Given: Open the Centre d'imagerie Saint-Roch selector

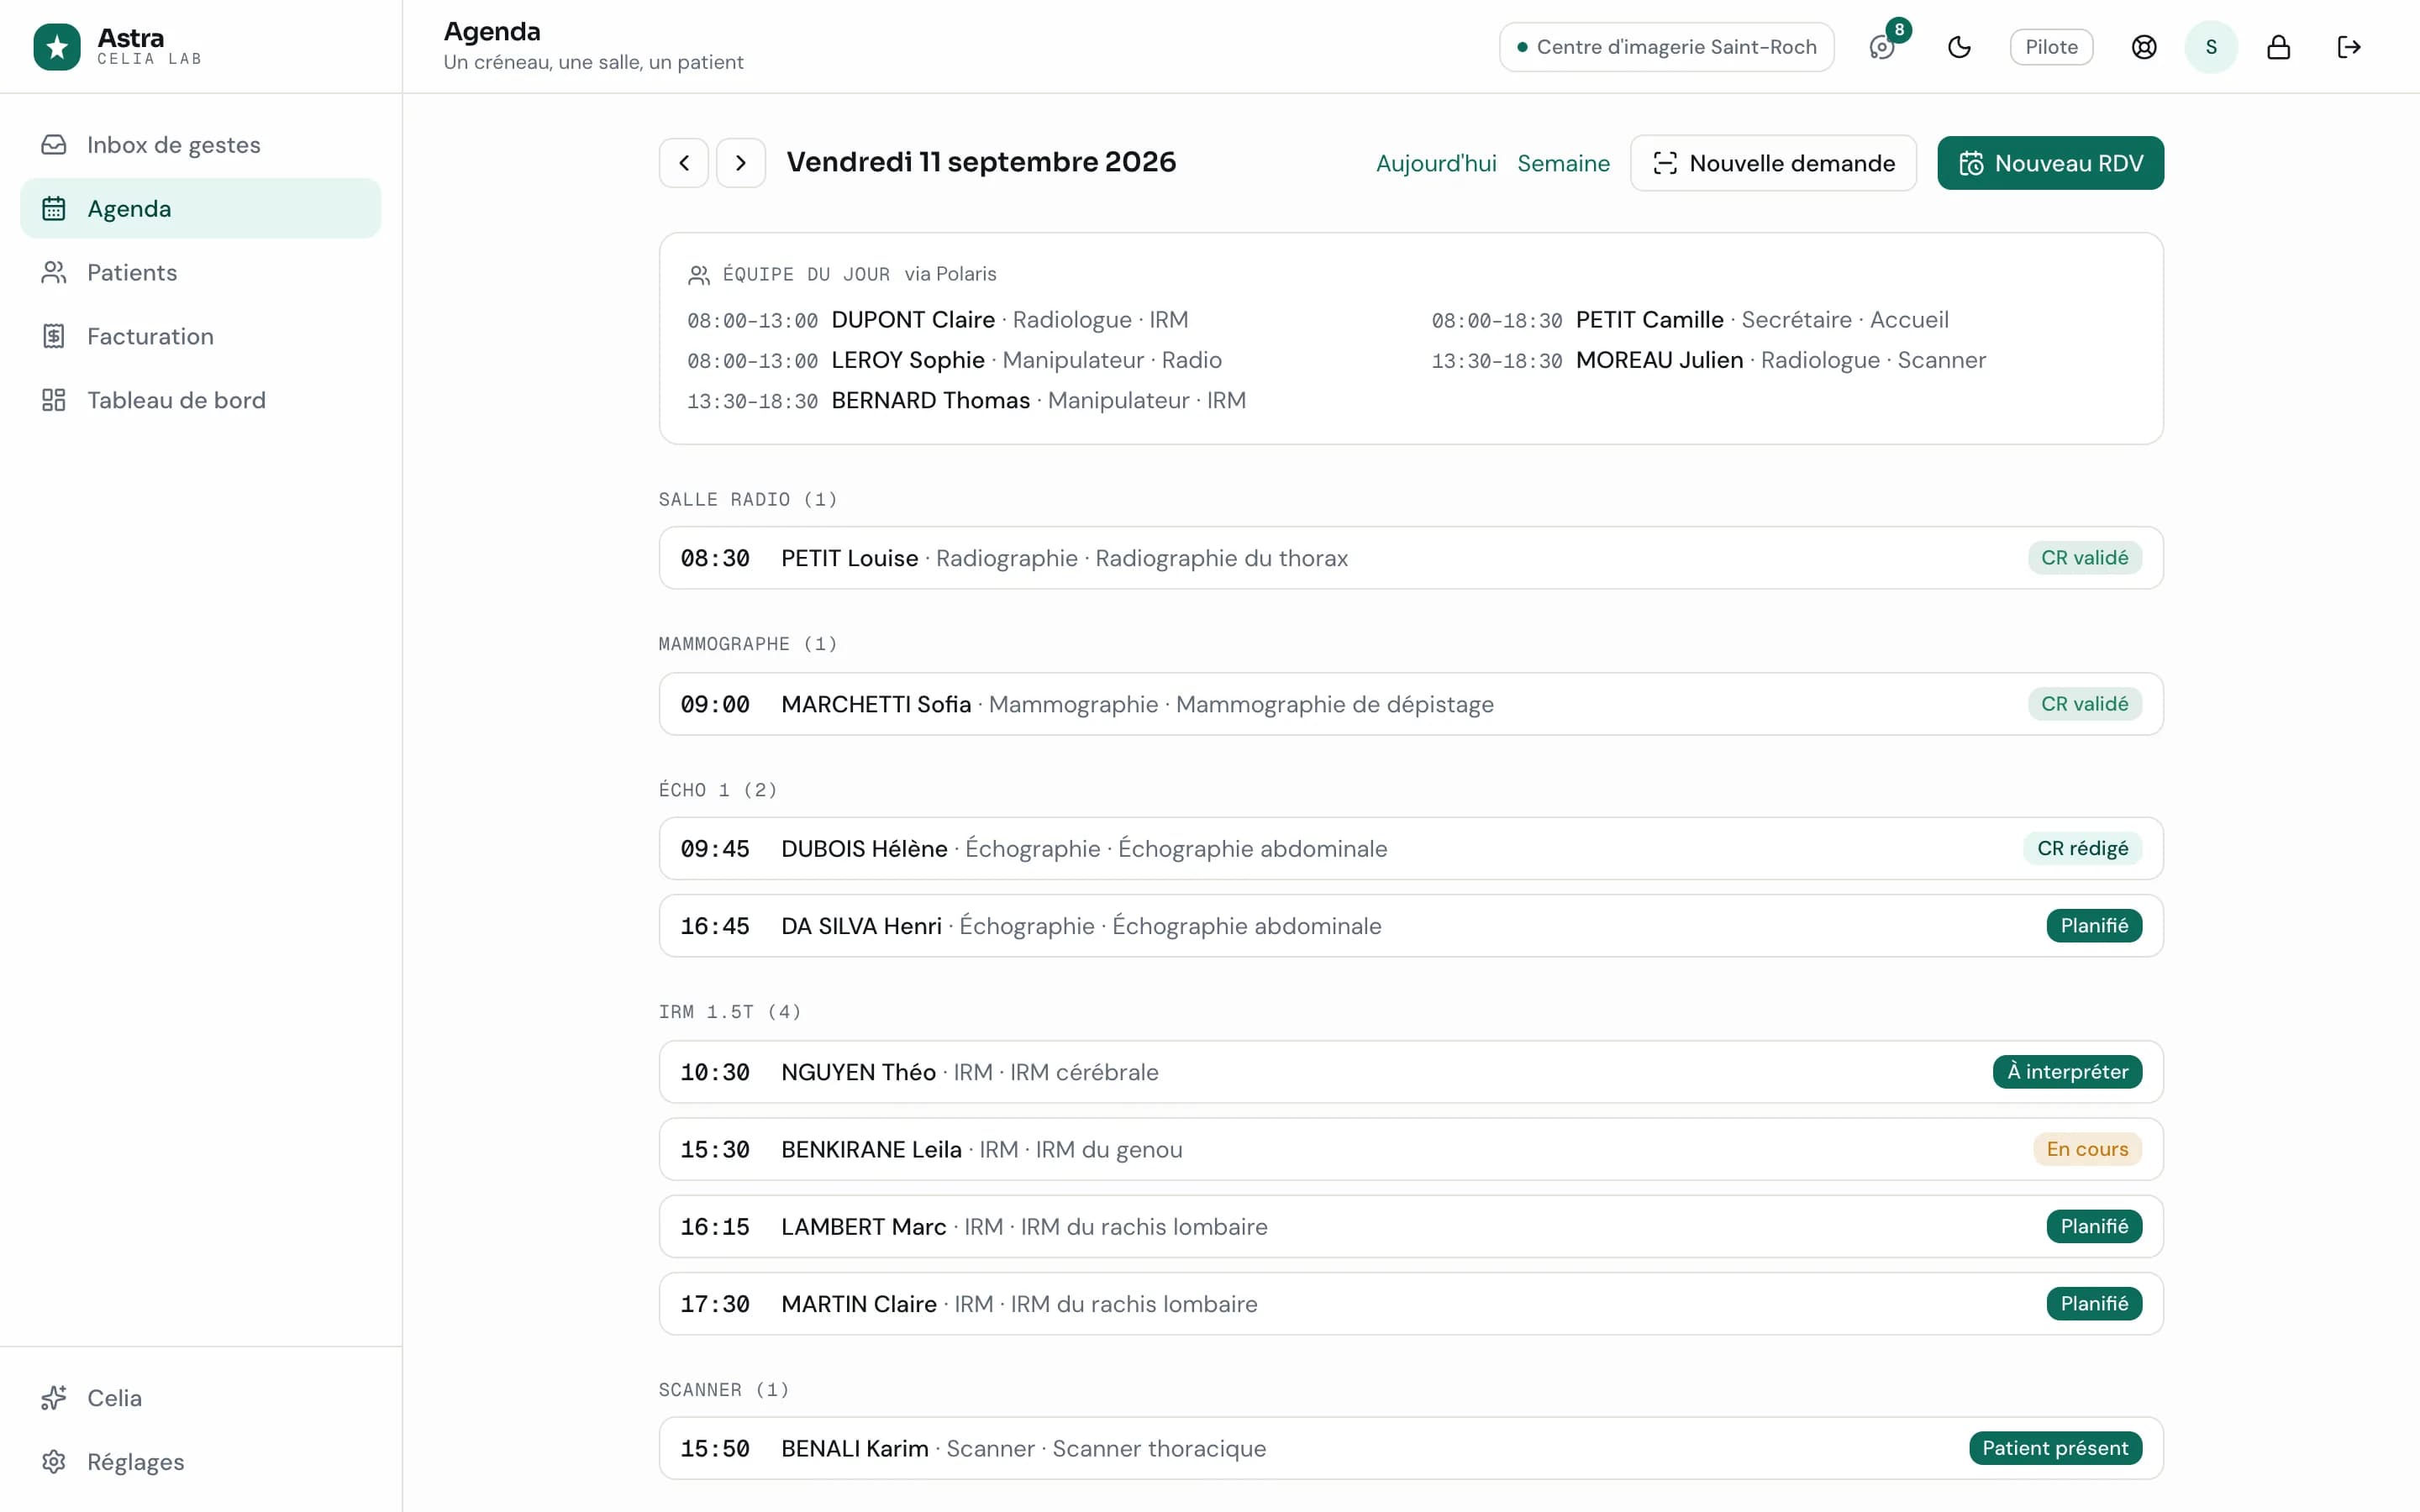Looking at the screenshot, I should (x=1666, y=47).
